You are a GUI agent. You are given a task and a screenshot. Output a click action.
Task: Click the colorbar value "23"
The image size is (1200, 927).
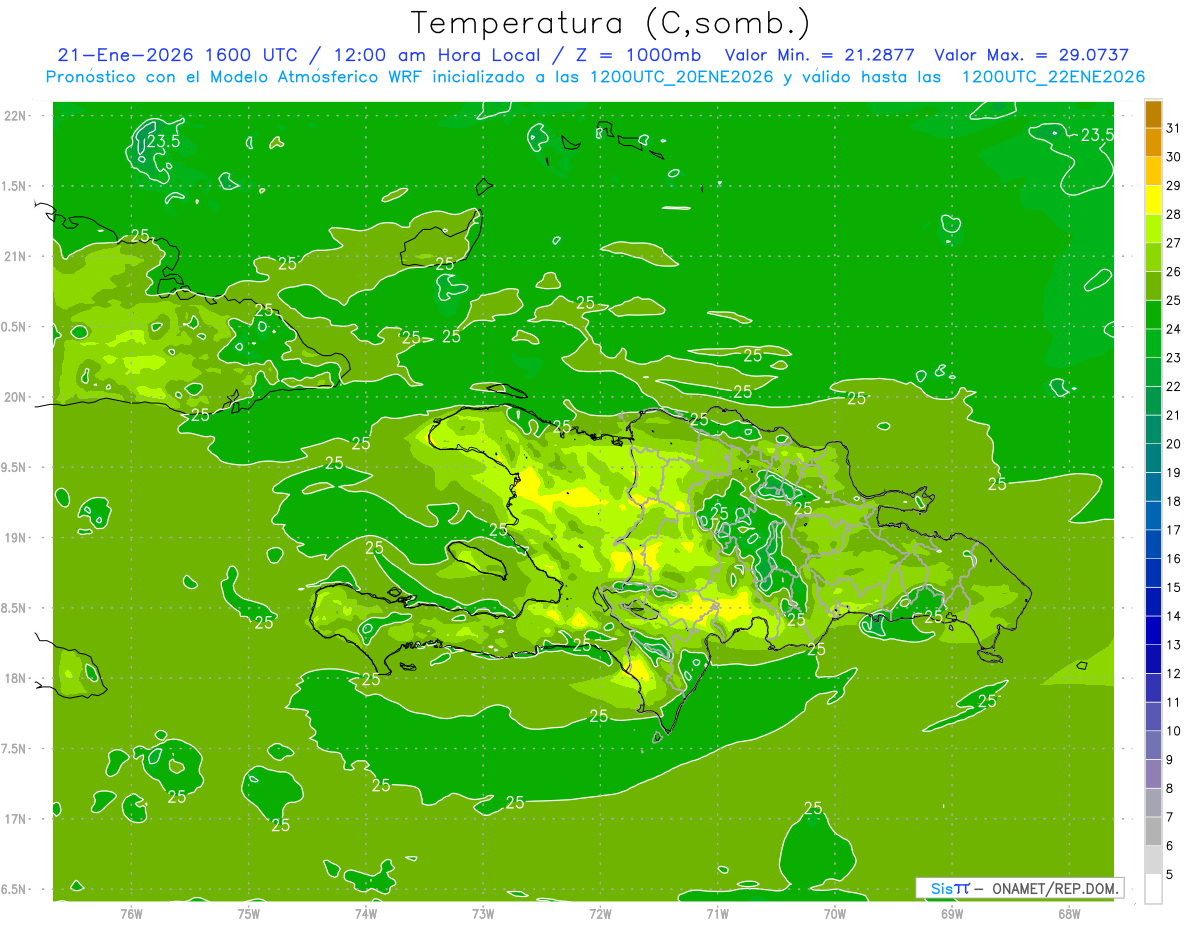(x=1174, y=358)
